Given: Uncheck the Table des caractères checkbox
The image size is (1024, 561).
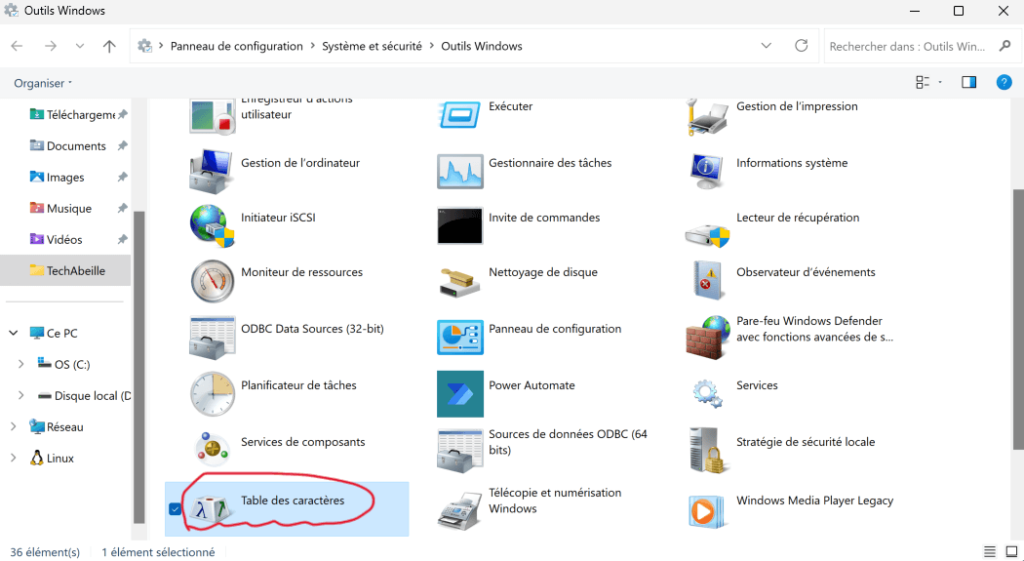Looking at the screenshot, I should [x=176, y=509].
